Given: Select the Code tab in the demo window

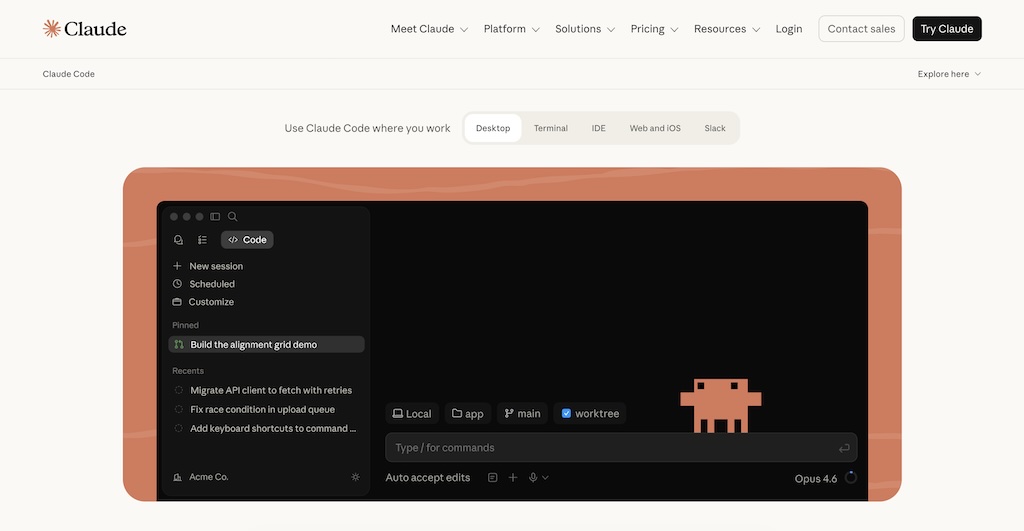Looking at the screenshot, I should click(x=247, y=240).
